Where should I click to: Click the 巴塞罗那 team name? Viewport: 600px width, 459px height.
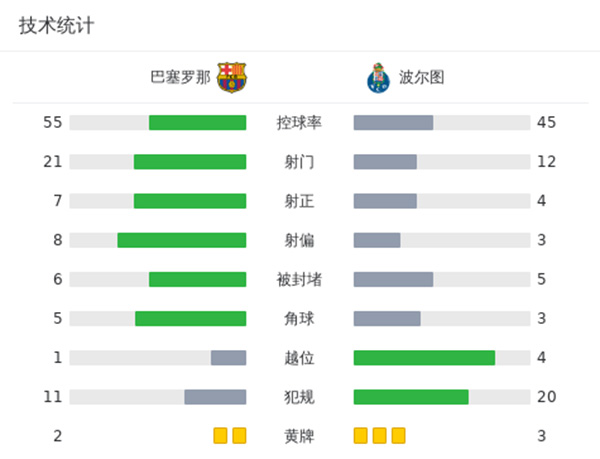(x=180, y=78)
